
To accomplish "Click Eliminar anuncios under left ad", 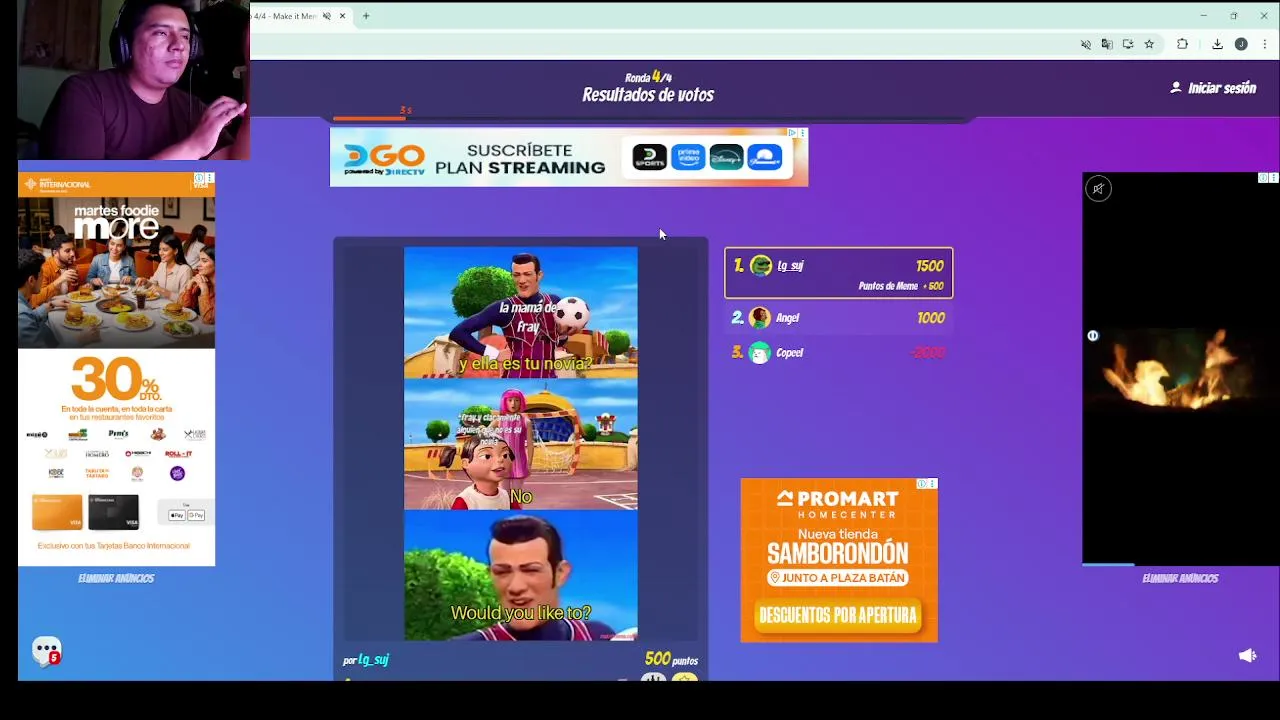I will click(116, 578).
